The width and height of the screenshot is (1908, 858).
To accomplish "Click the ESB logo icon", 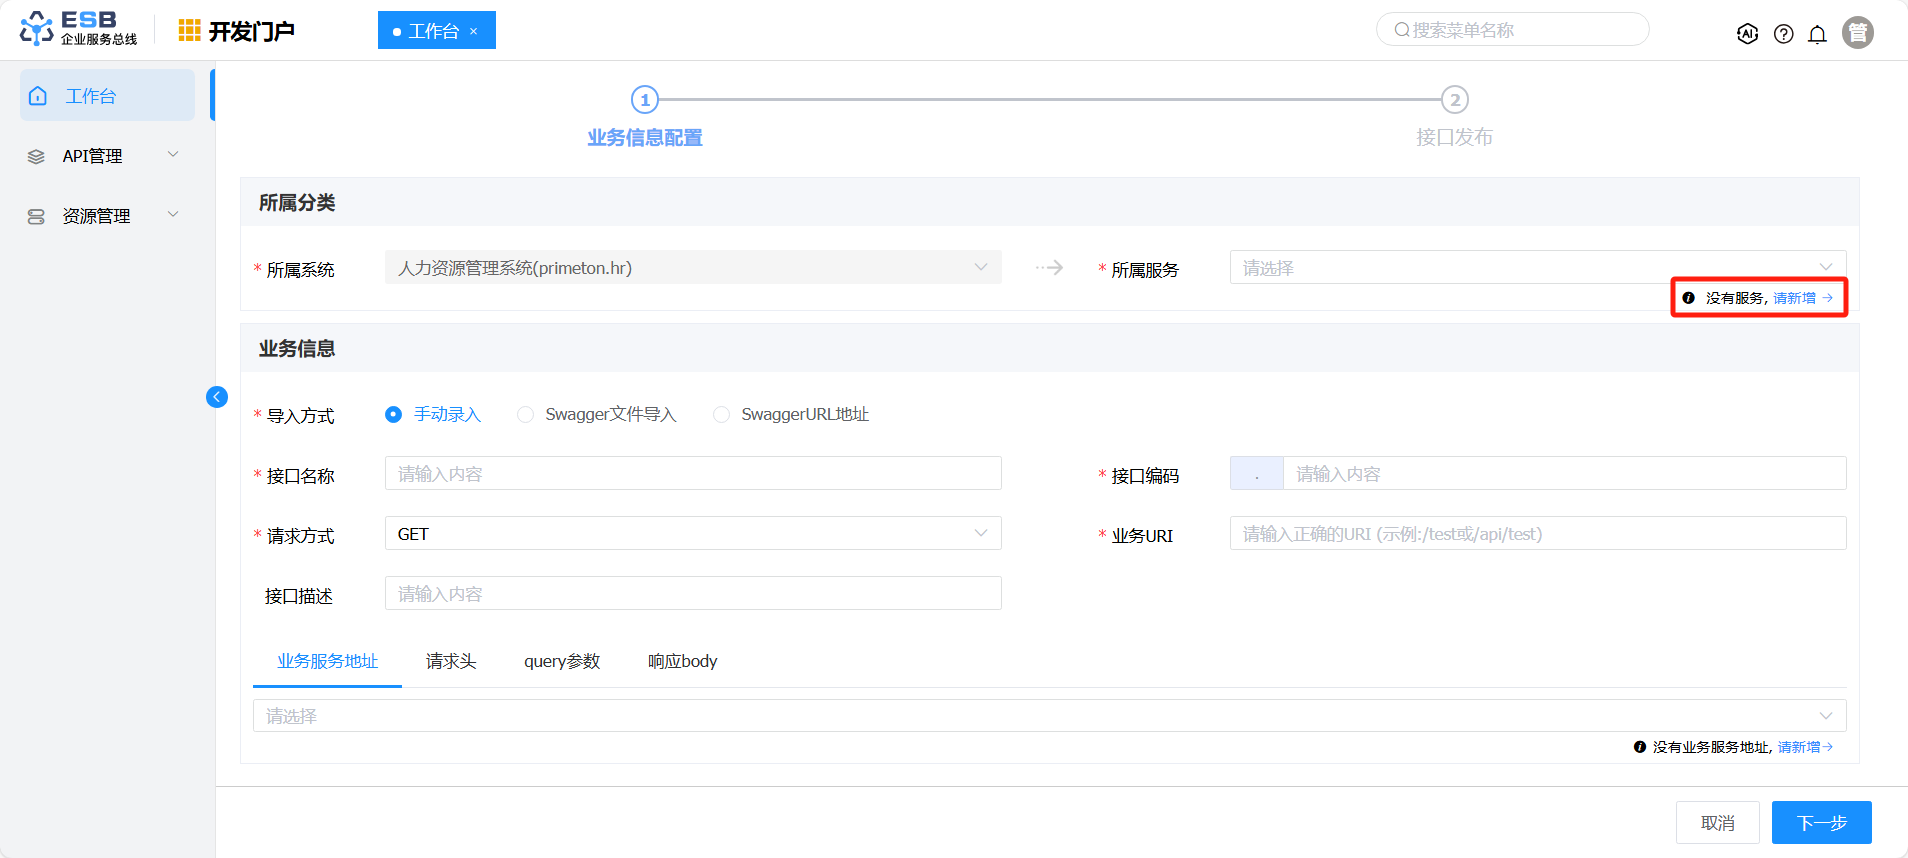I will click(37, 29).
